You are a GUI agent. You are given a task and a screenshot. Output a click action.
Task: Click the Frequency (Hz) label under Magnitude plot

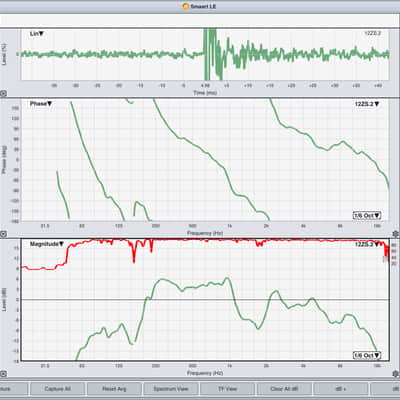click(x=205, y=373)
